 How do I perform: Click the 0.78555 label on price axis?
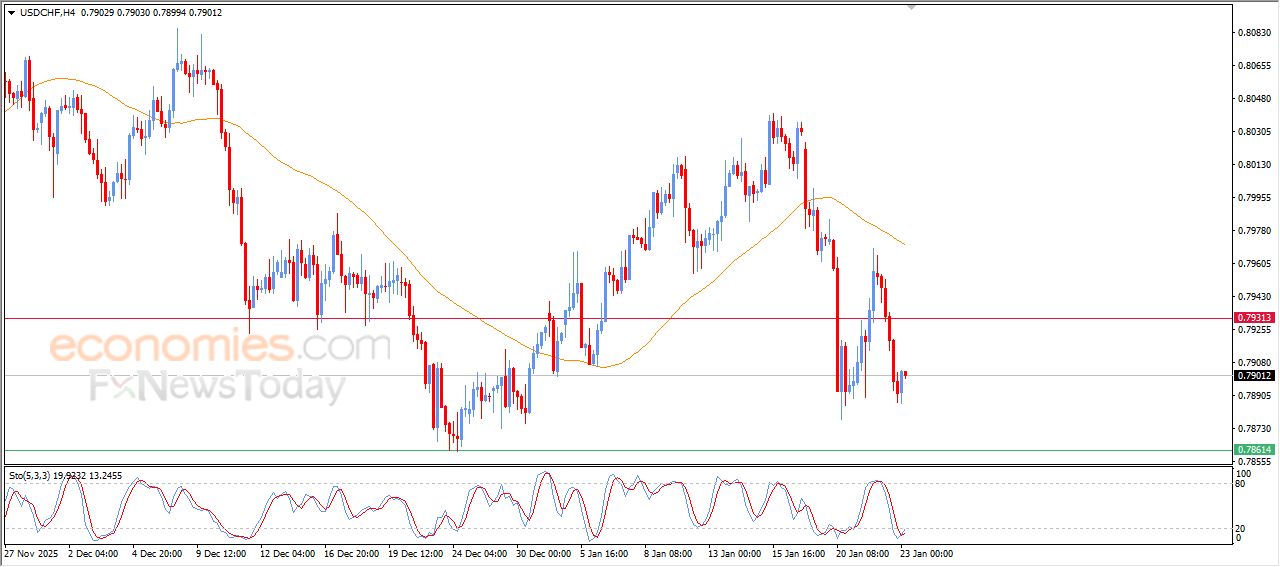(1254, 462)
